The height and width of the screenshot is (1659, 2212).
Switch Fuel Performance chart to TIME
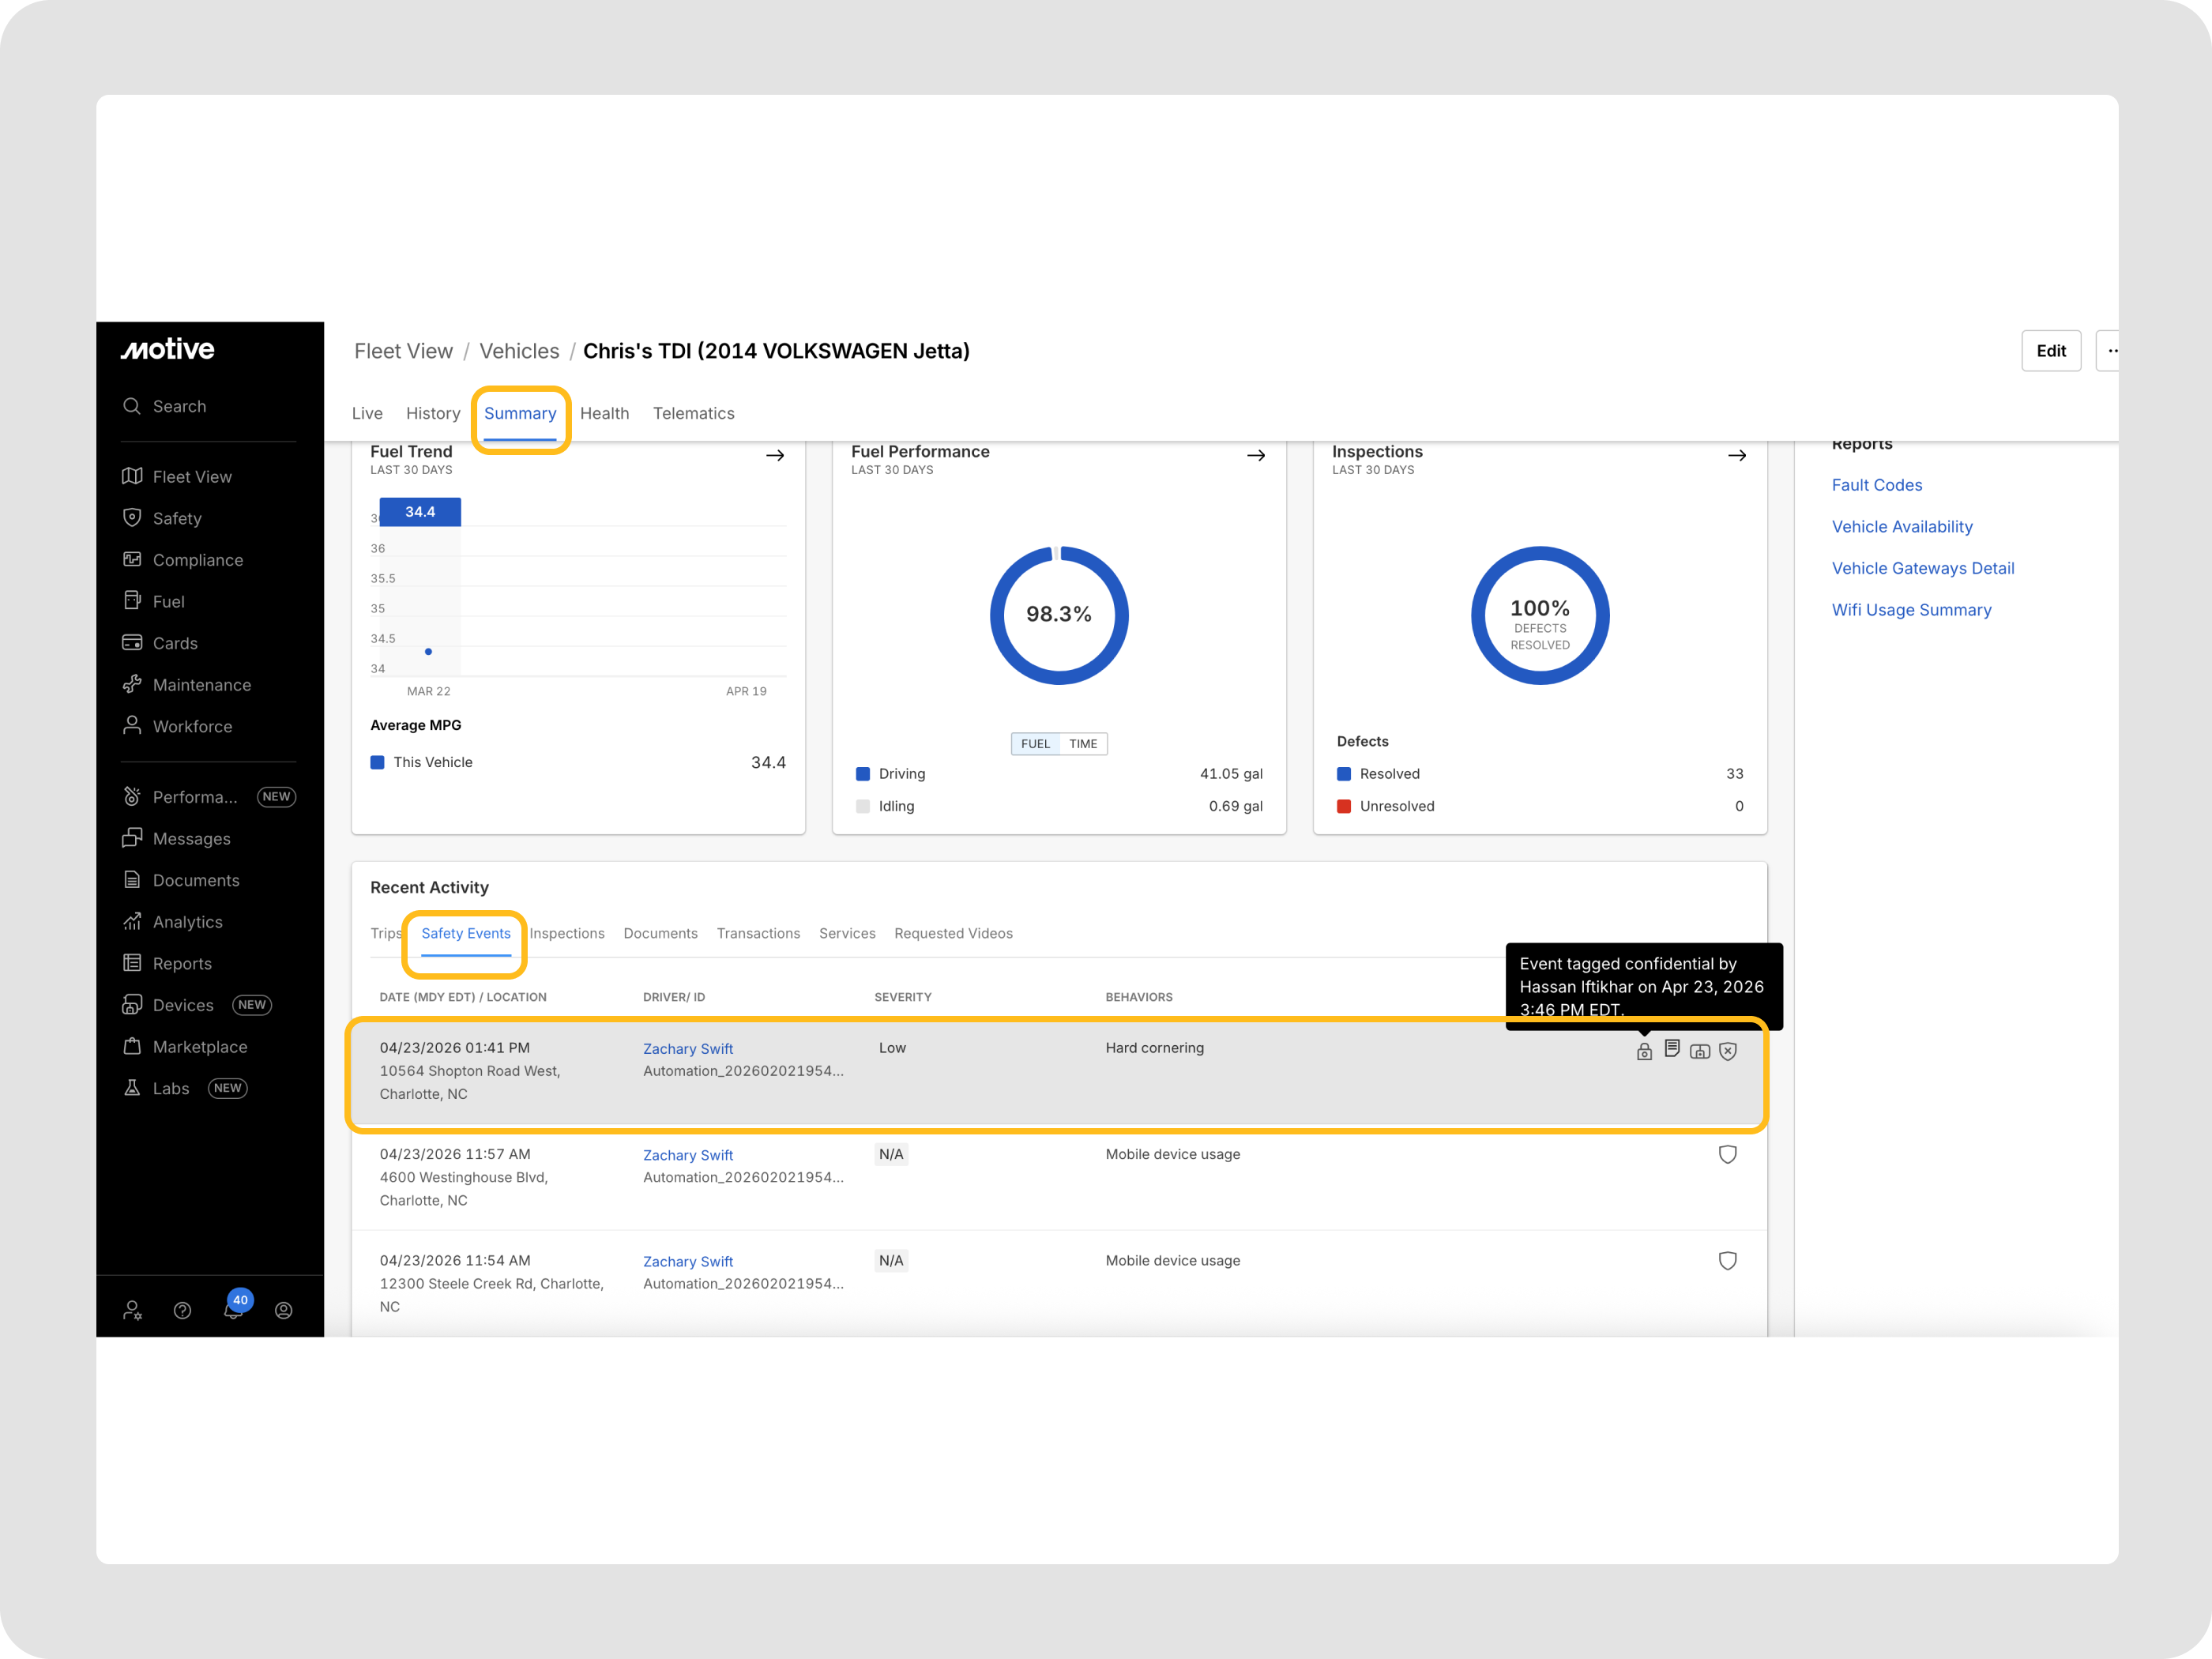coord(1083,744)
